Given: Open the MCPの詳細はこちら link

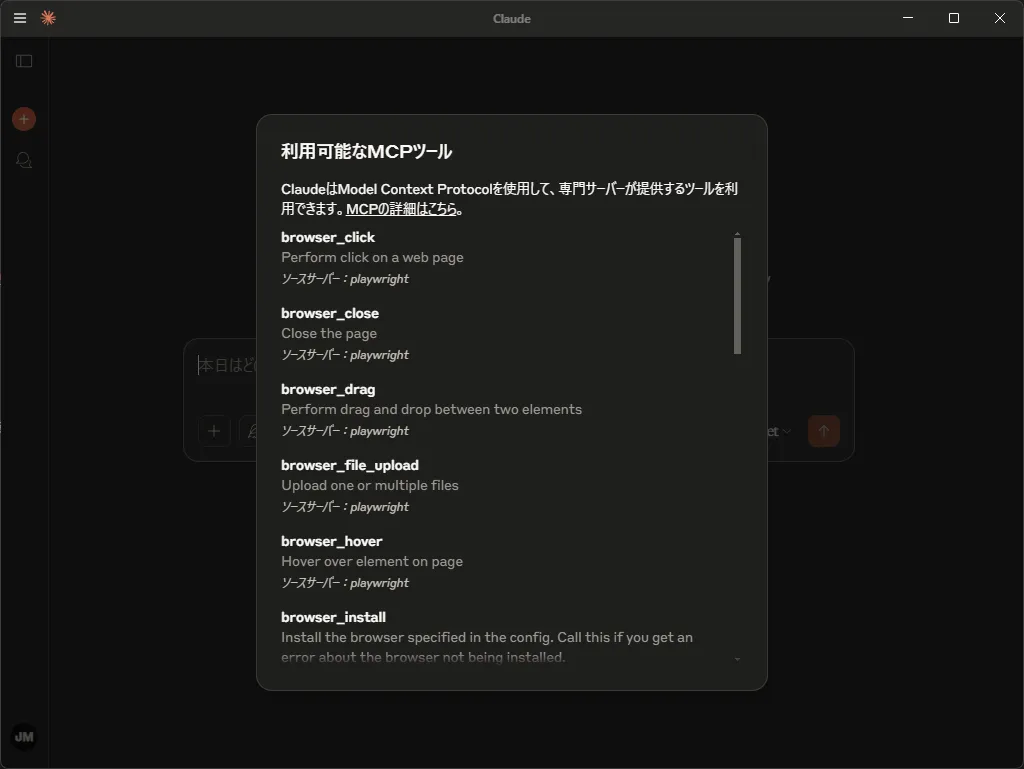Looking at the screenshot, I should coord(401,209).
